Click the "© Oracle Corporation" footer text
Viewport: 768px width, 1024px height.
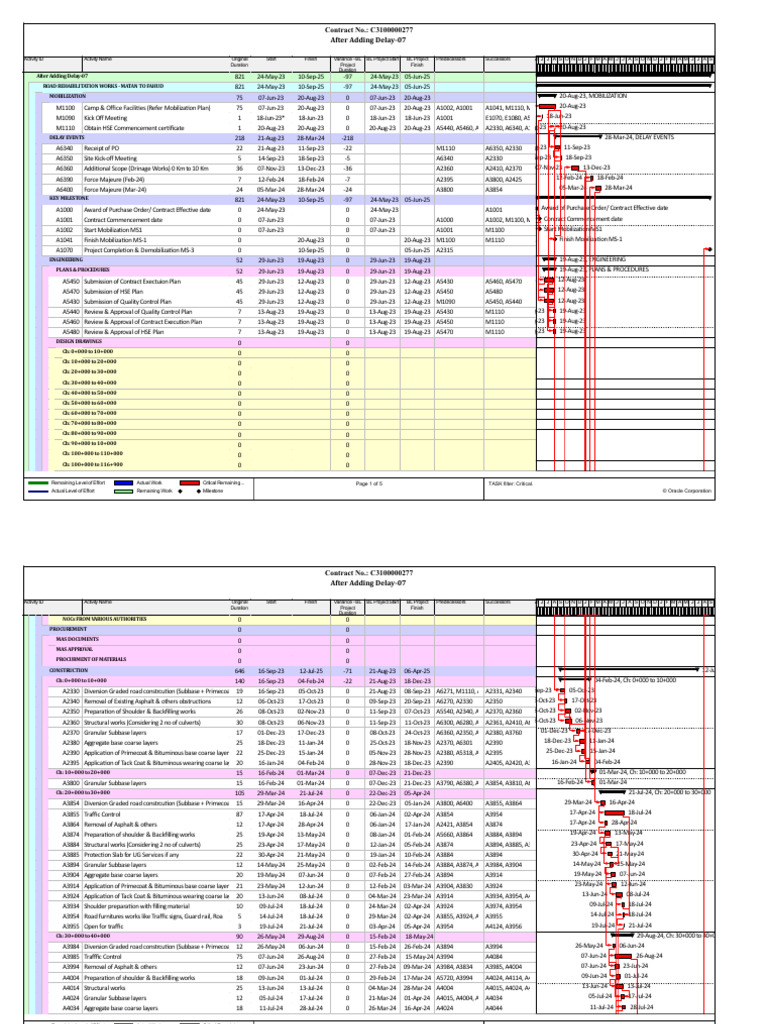(x=687, y=490)
